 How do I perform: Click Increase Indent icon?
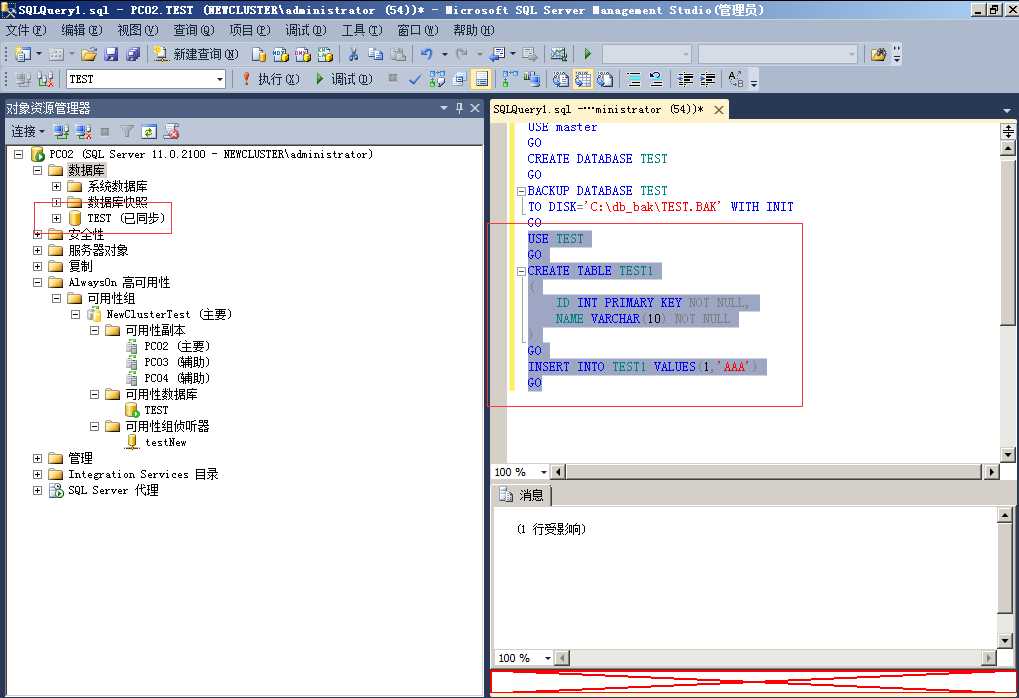(707, 79)
